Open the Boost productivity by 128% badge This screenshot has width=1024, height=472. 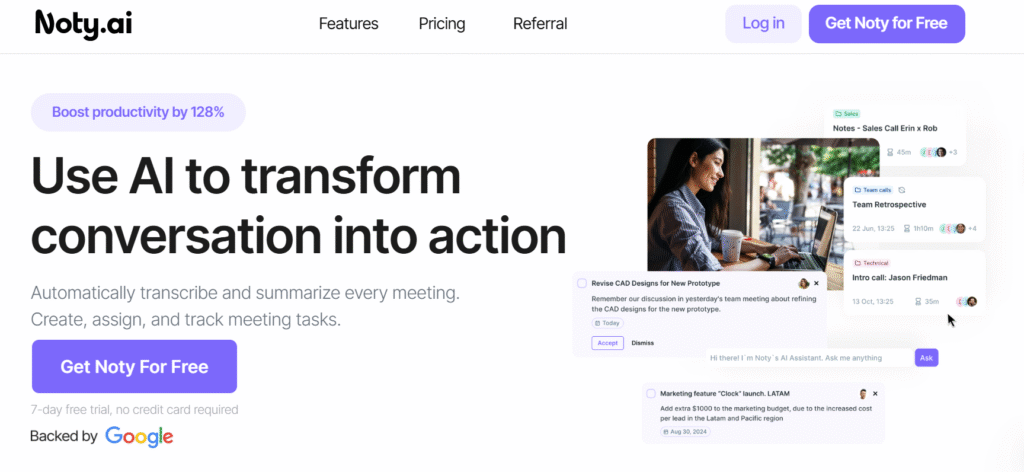click(x=138, y=112)
